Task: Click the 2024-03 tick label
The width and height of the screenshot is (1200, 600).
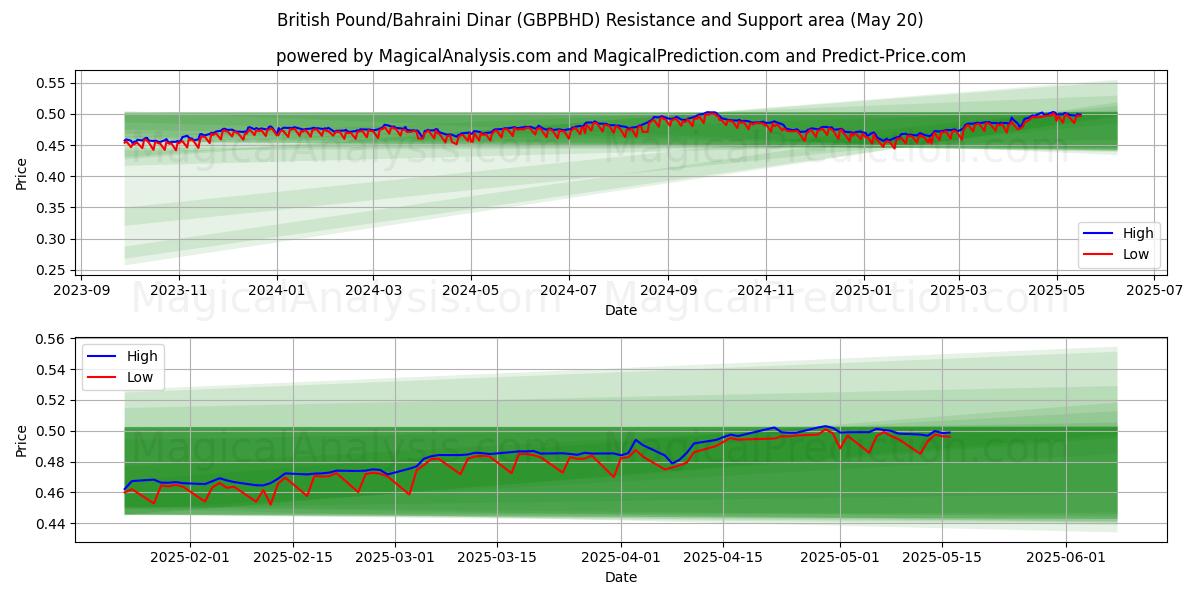Action: click(x=373, y=290)
